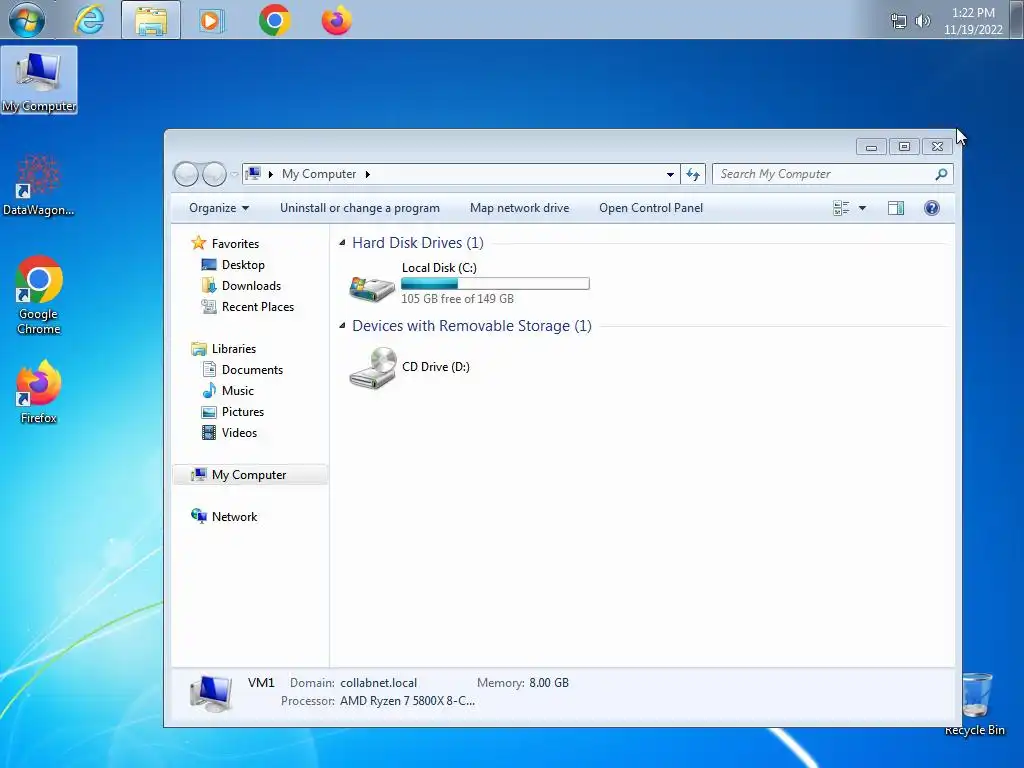Screen dimensions: 1024x768
Task: Click the network tray icon
Action: [899, 21]
